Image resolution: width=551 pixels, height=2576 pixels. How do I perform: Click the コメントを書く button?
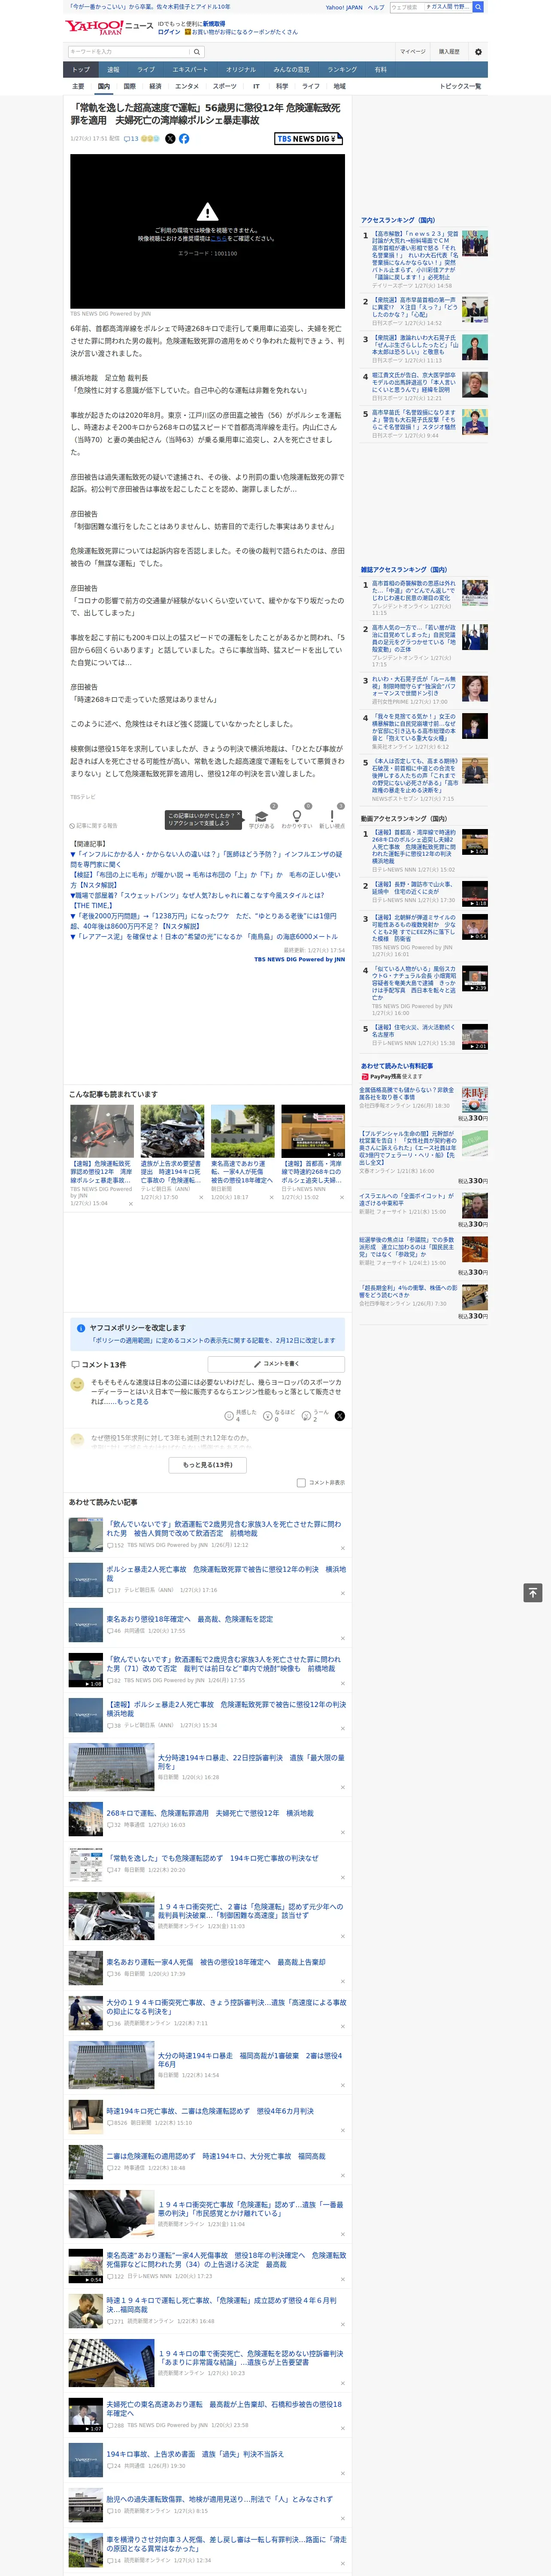(277, 1364)
